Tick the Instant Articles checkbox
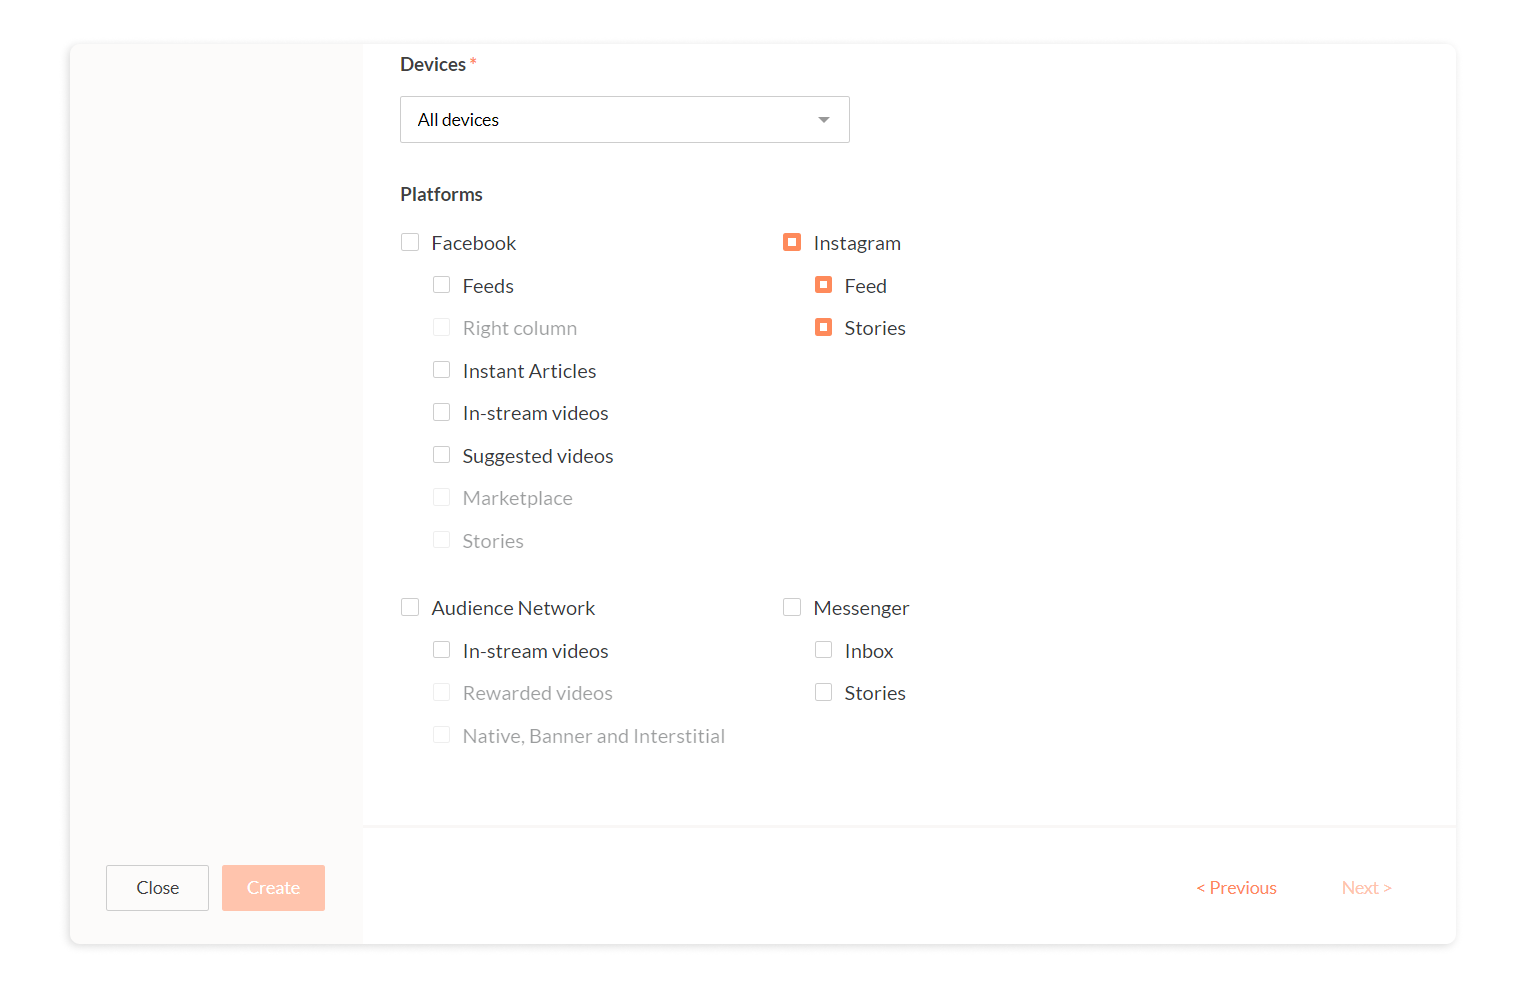 point(441,370)
